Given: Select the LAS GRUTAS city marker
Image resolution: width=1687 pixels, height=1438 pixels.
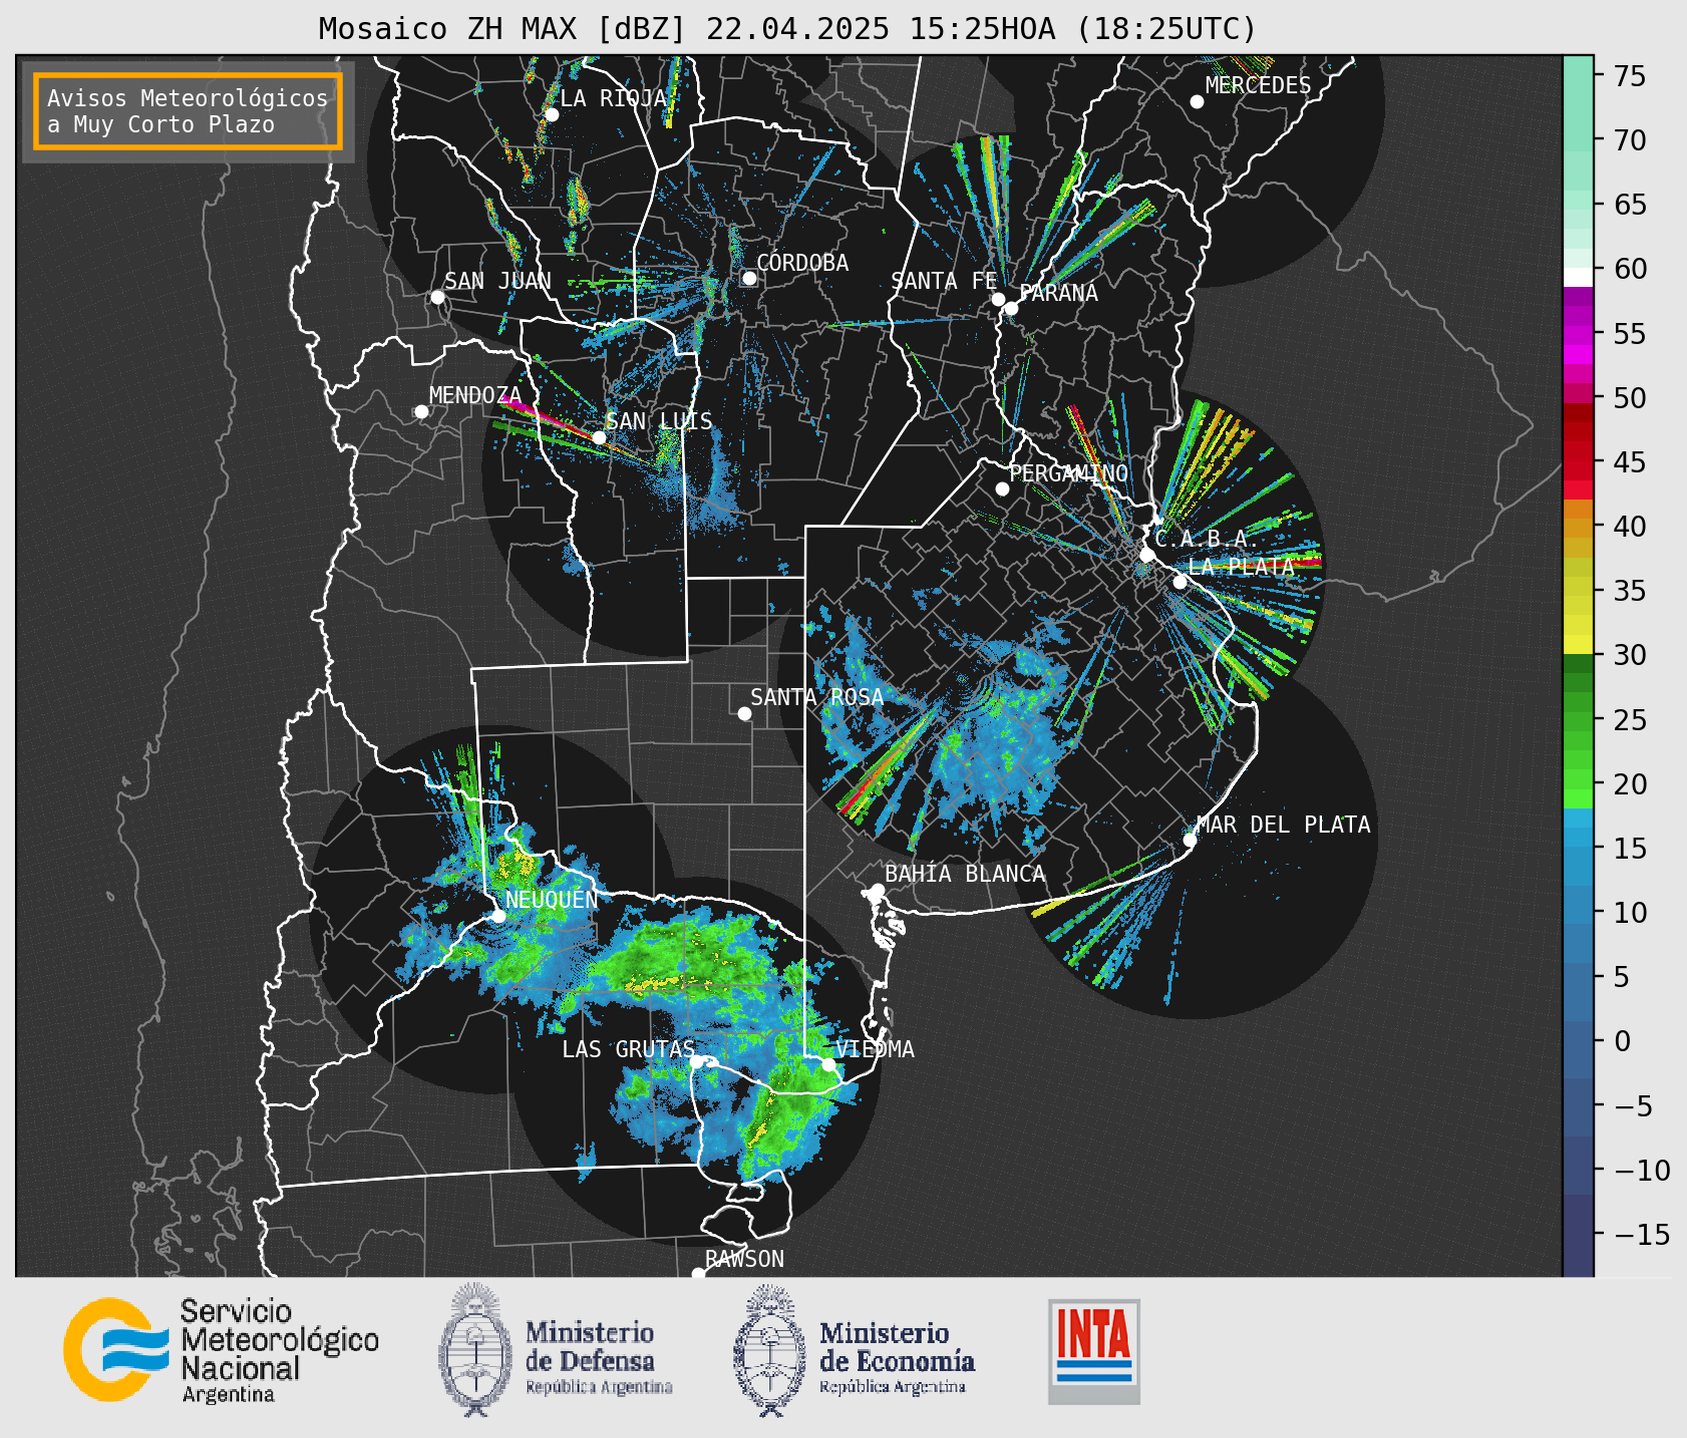Looking at the screenshot, I should pyautogui.click(x=696, y=1062).
